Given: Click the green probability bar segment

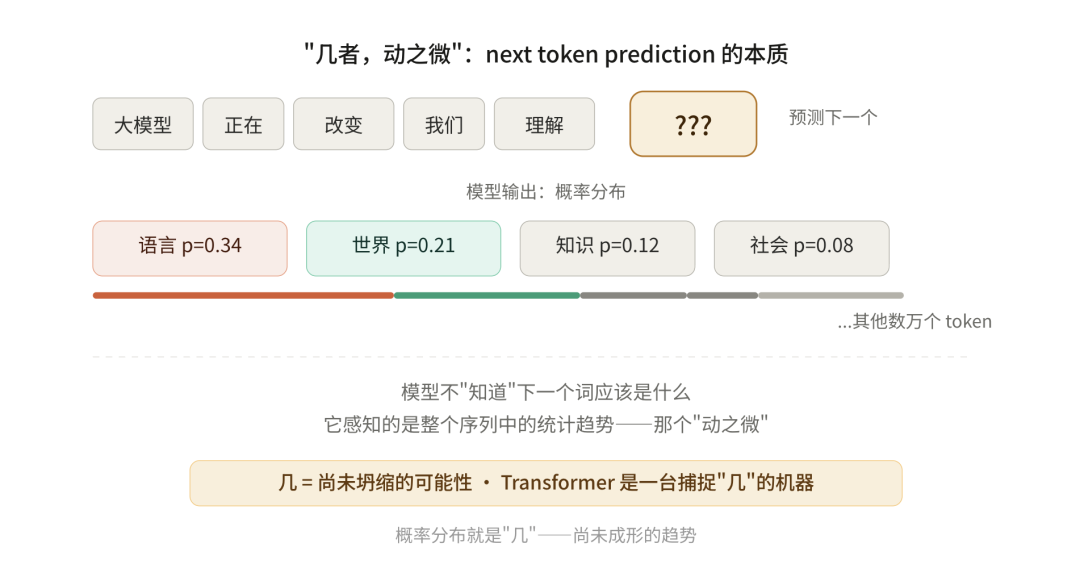Looking at the screenshot, I should pos(486,295).
